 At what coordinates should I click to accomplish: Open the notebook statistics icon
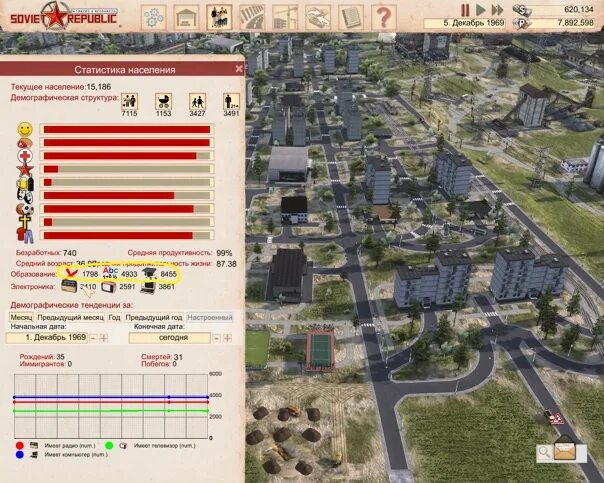(x=351, y=17)
